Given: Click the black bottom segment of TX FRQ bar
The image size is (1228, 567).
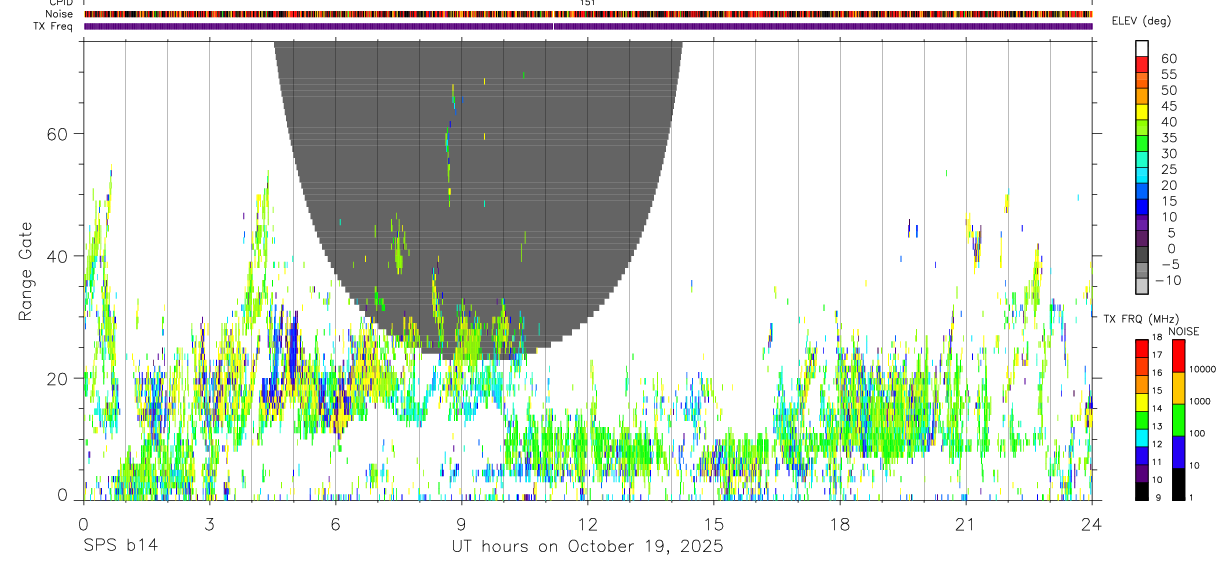Looking at the screenshot, I should (x=1142, y=492).
